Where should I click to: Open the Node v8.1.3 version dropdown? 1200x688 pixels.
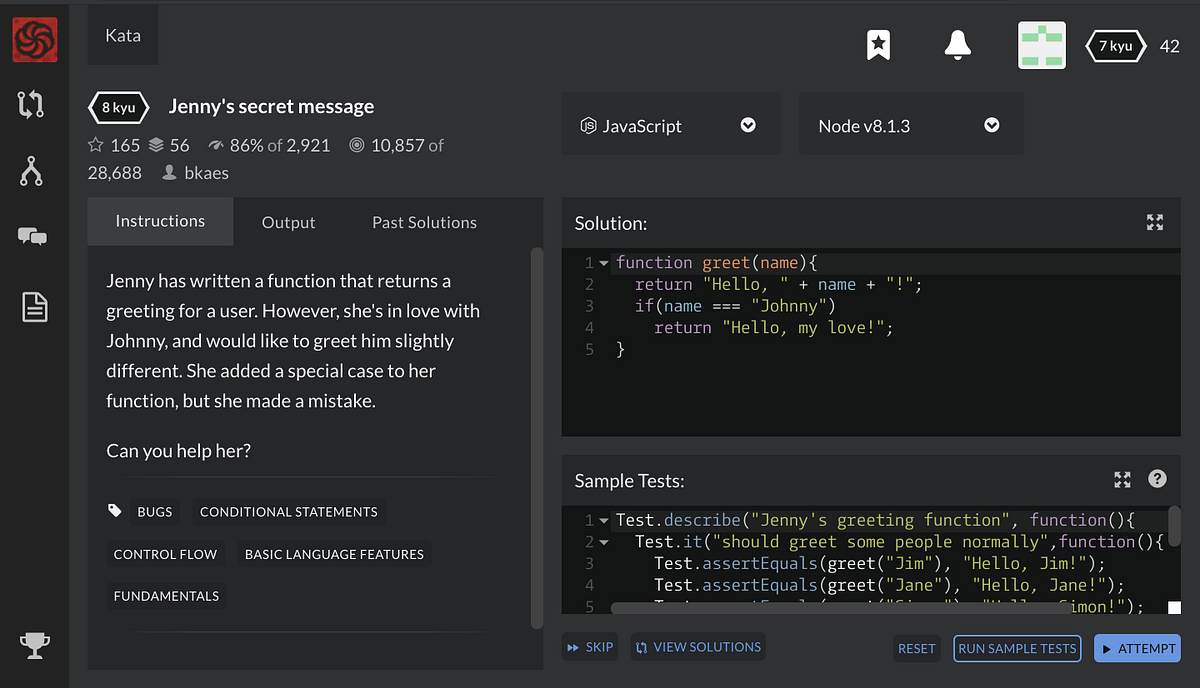[991, 124]
